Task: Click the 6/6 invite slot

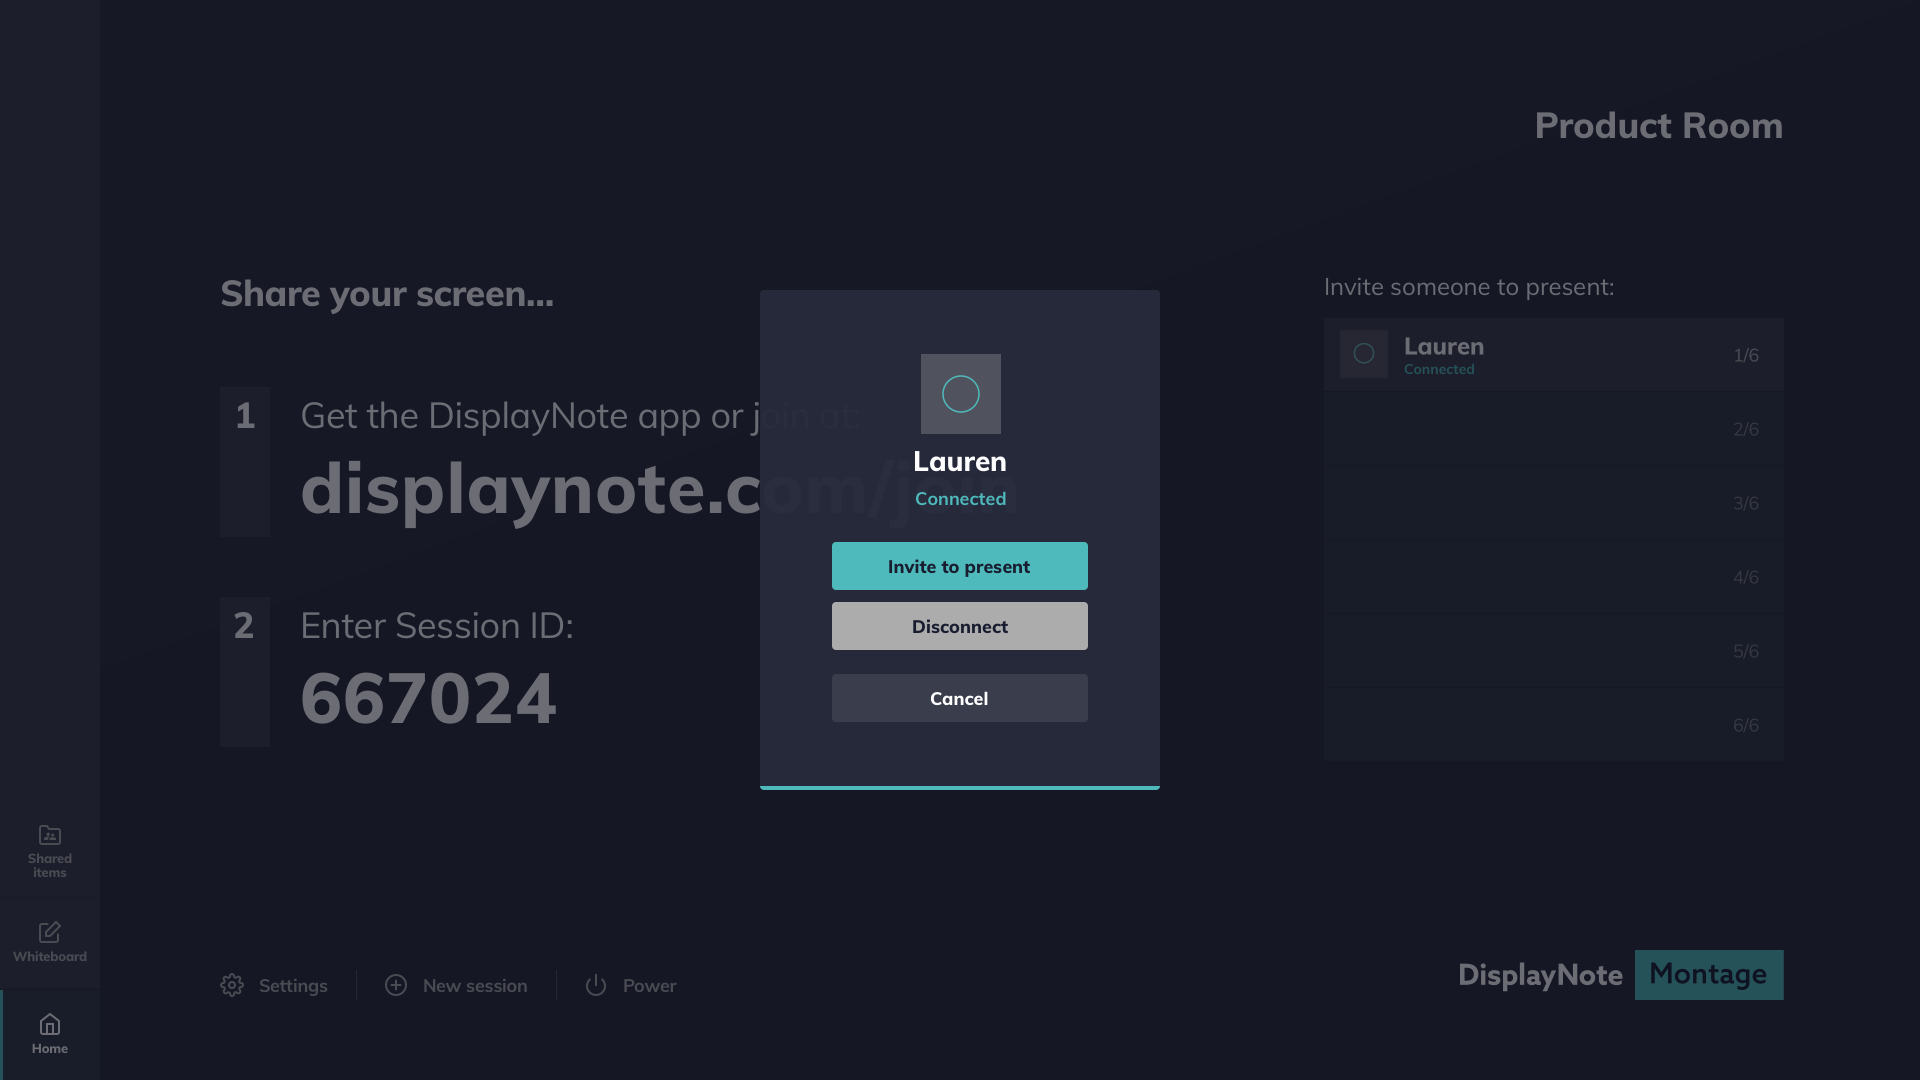Action: (x=1553, y=724)
